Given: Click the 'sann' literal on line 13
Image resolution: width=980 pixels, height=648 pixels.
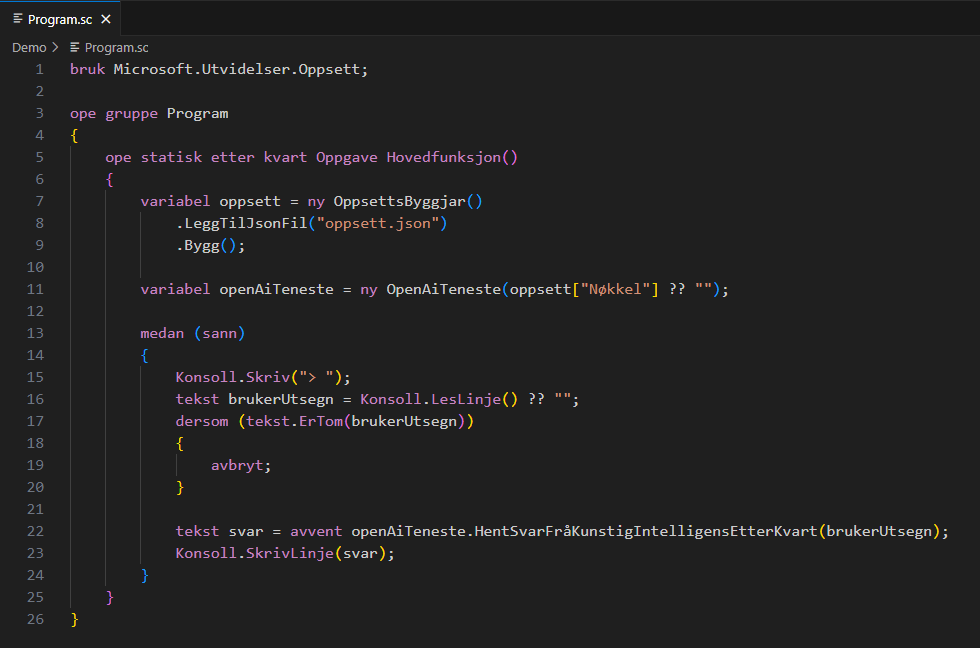Looking at the screenshot, I should [x=219, y=333].
